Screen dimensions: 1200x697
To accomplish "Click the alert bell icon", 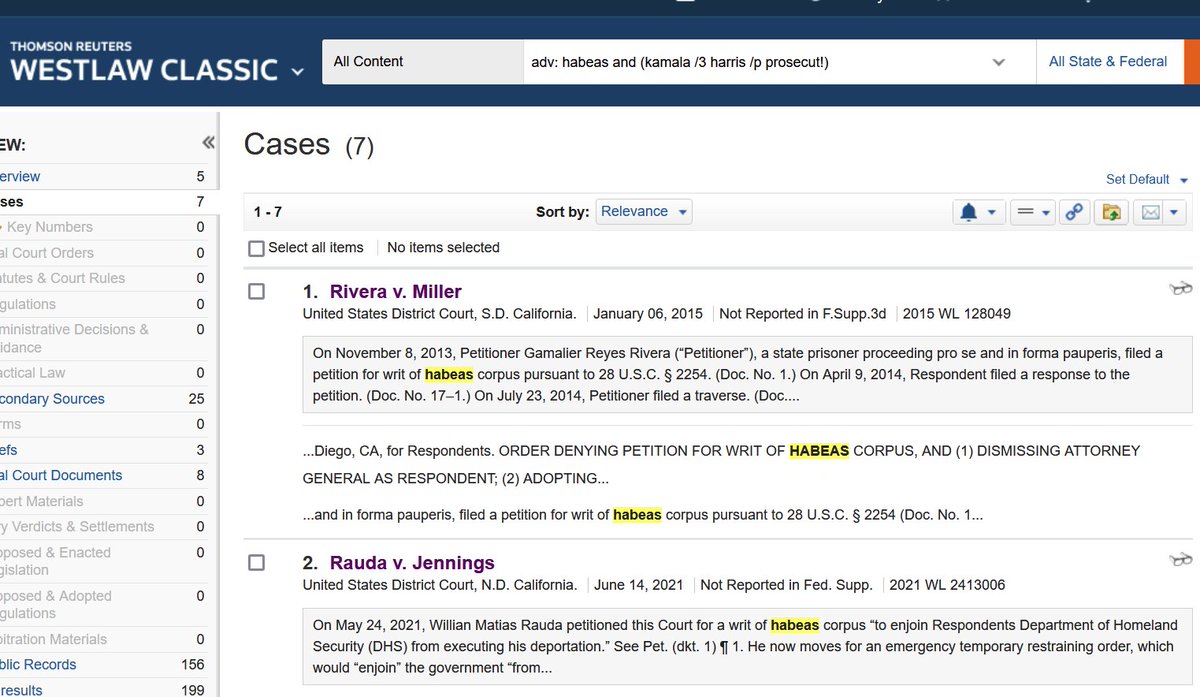I will pos(968,212).
